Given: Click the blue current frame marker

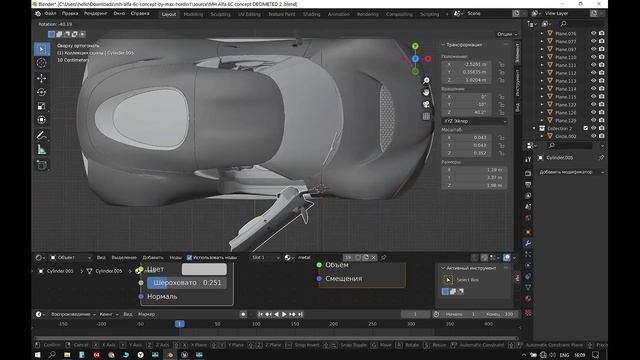Looking at the screenshot, I should pyautogui.click(x=180, y=324).
